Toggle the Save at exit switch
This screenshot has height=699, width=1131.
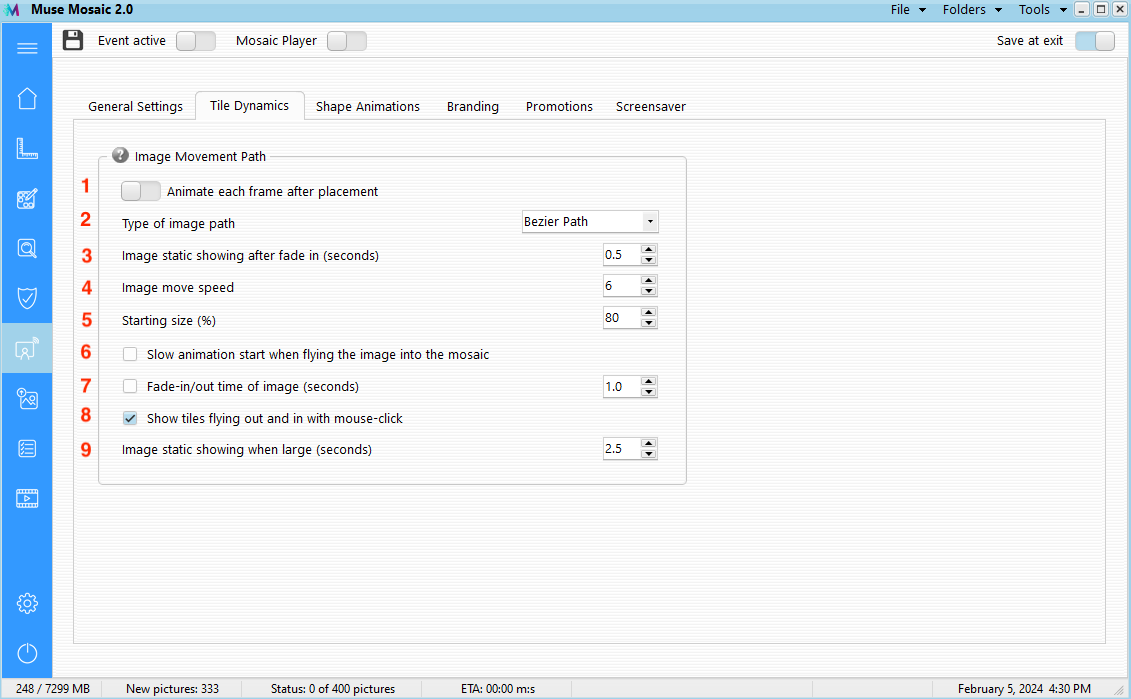click(x=1094, y=41)
